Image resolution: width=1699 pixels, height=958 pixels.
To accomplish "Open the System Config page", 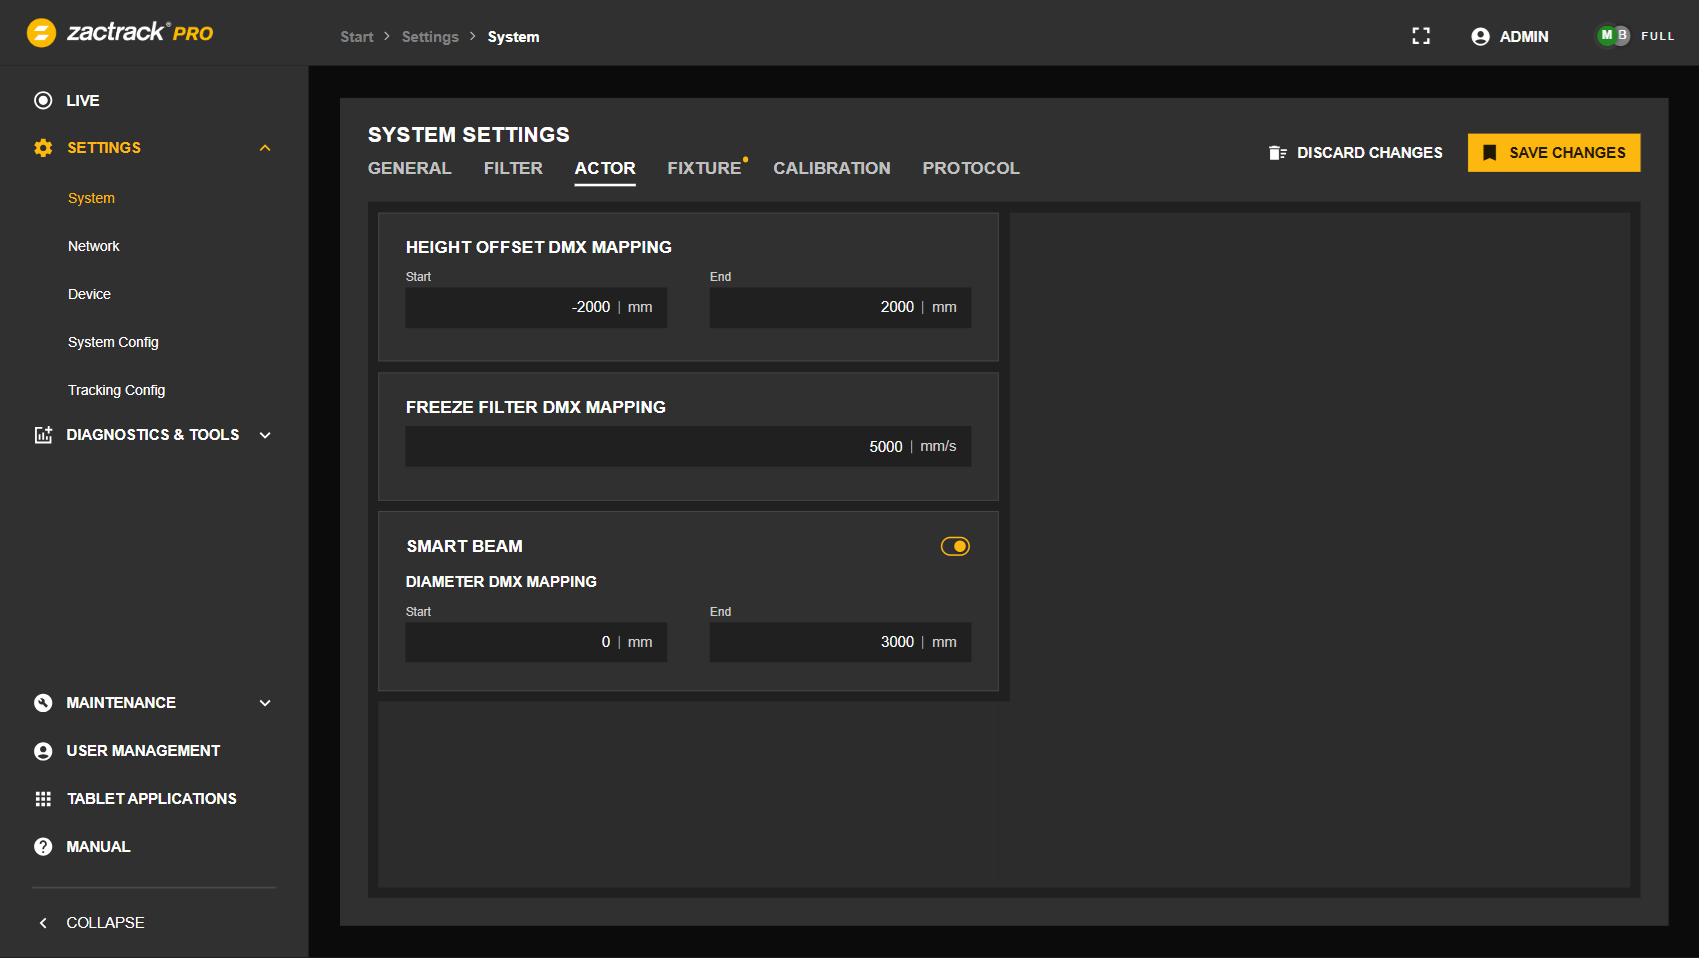I will coord(113,342).
